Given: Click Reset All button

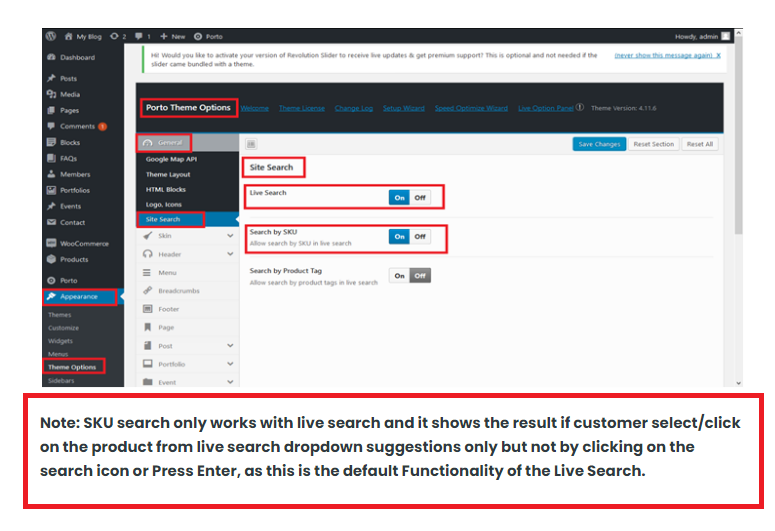Looking at the screenshot, I should pyautogui.click(x=699, y=144).
